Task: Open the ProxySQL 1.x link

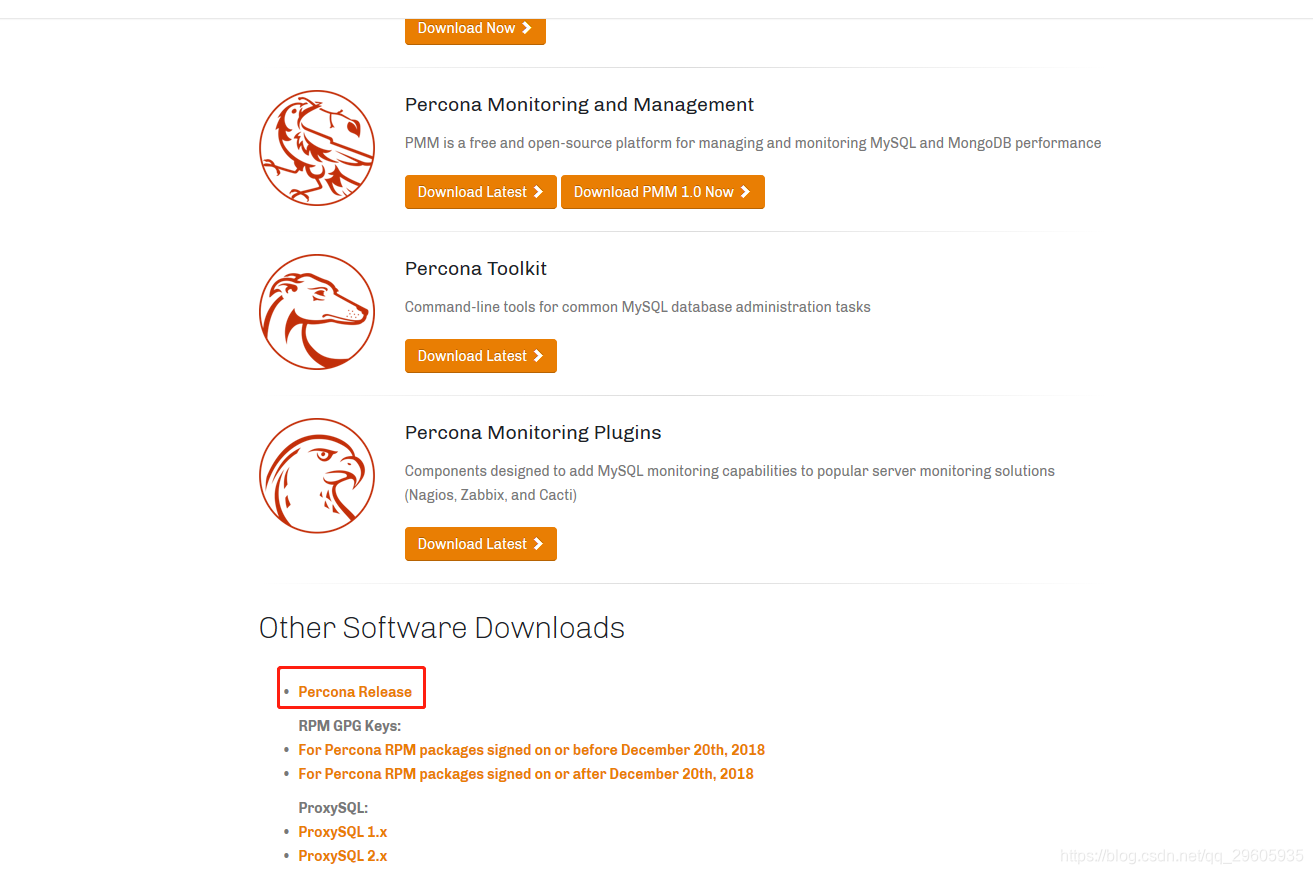Action: 342,832
